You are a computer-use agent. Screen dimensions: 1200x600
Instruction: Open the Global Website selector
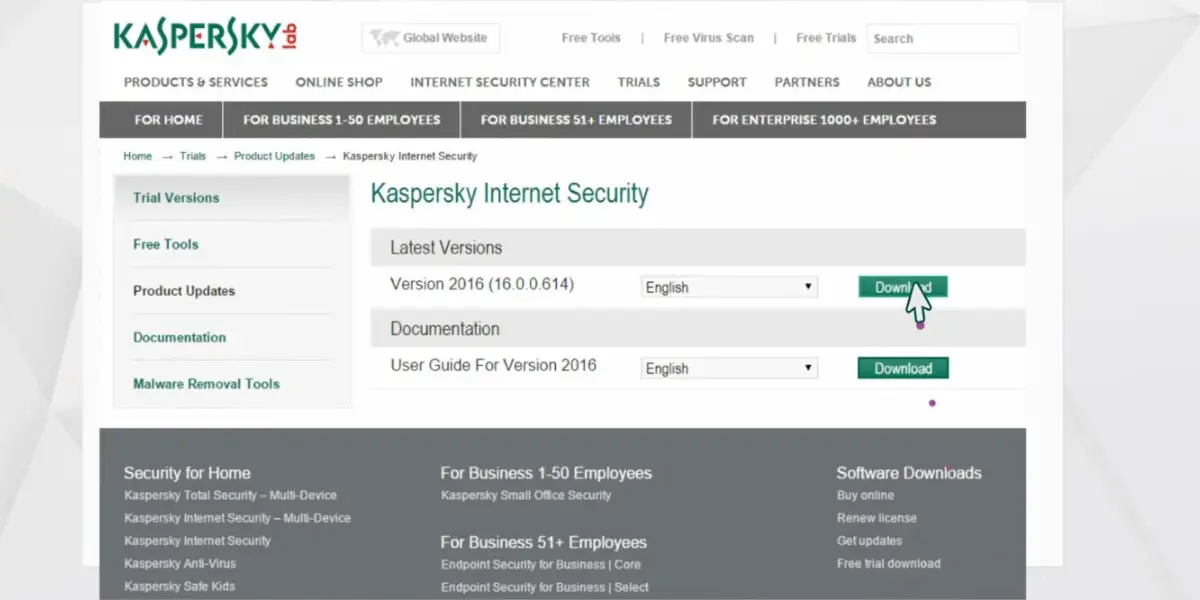[431, 38]
